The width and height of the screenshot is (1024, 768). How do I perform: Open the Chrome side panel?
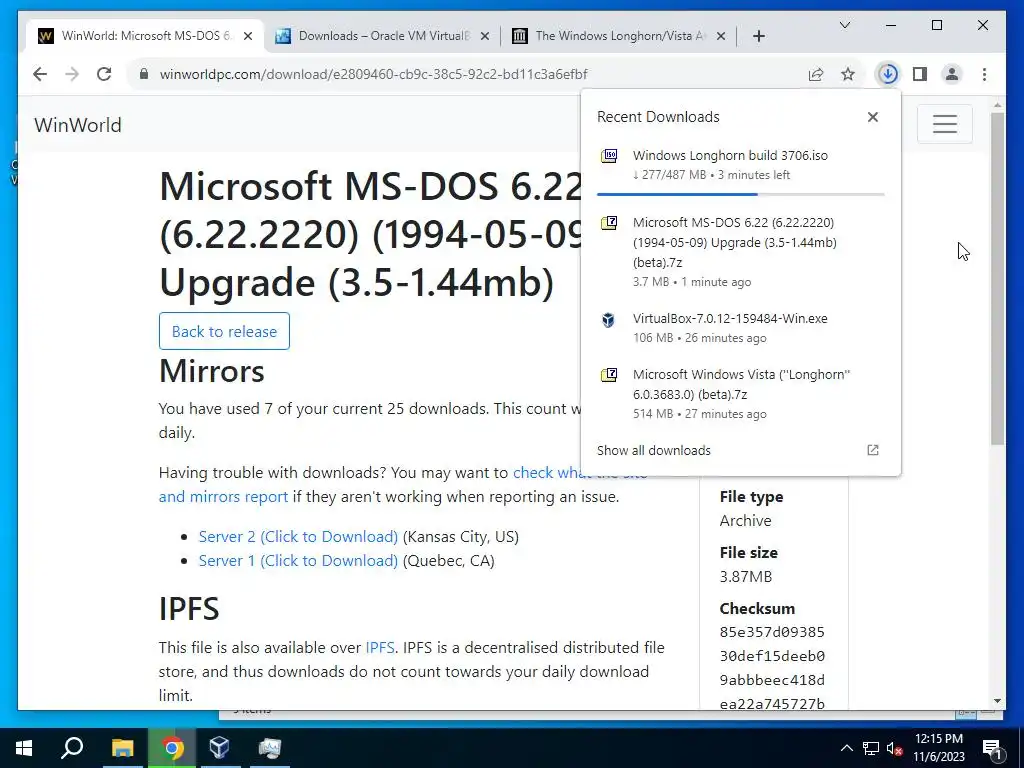[x=920, y=74]
